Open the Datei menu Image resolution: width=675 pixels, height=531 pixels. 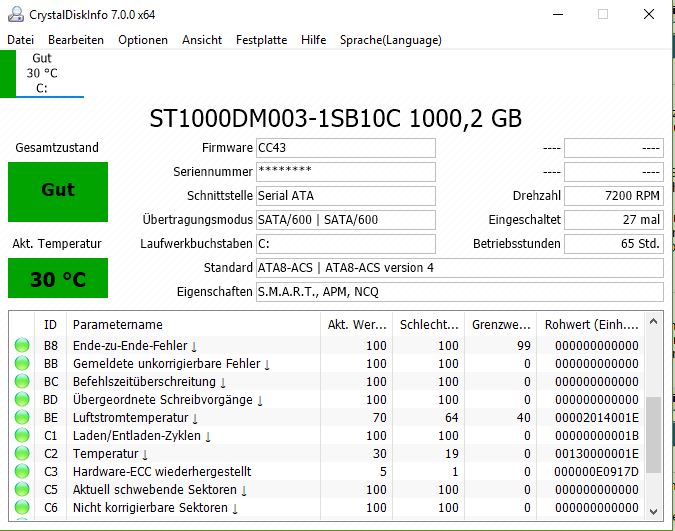coord(20,40)
